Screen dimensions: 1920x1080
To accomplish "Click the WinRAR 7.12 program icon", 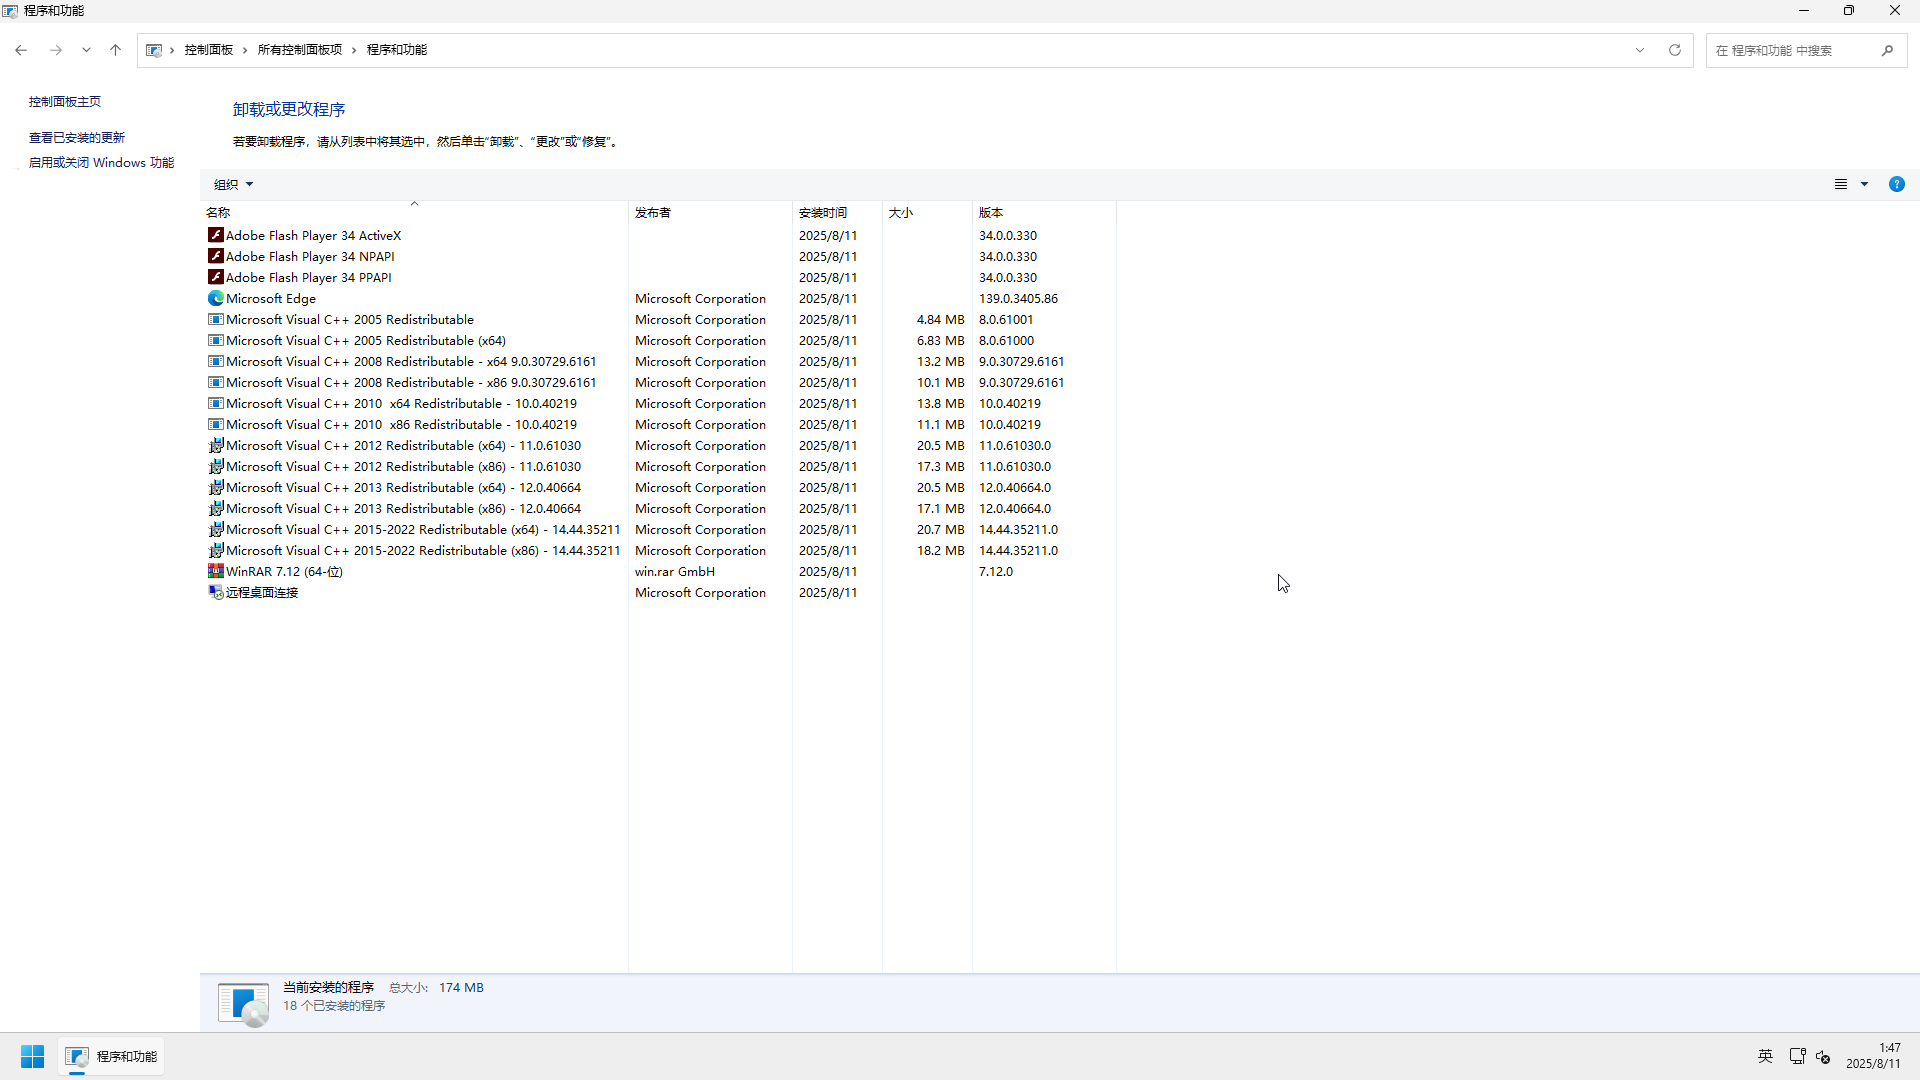I will coord(215,571).
